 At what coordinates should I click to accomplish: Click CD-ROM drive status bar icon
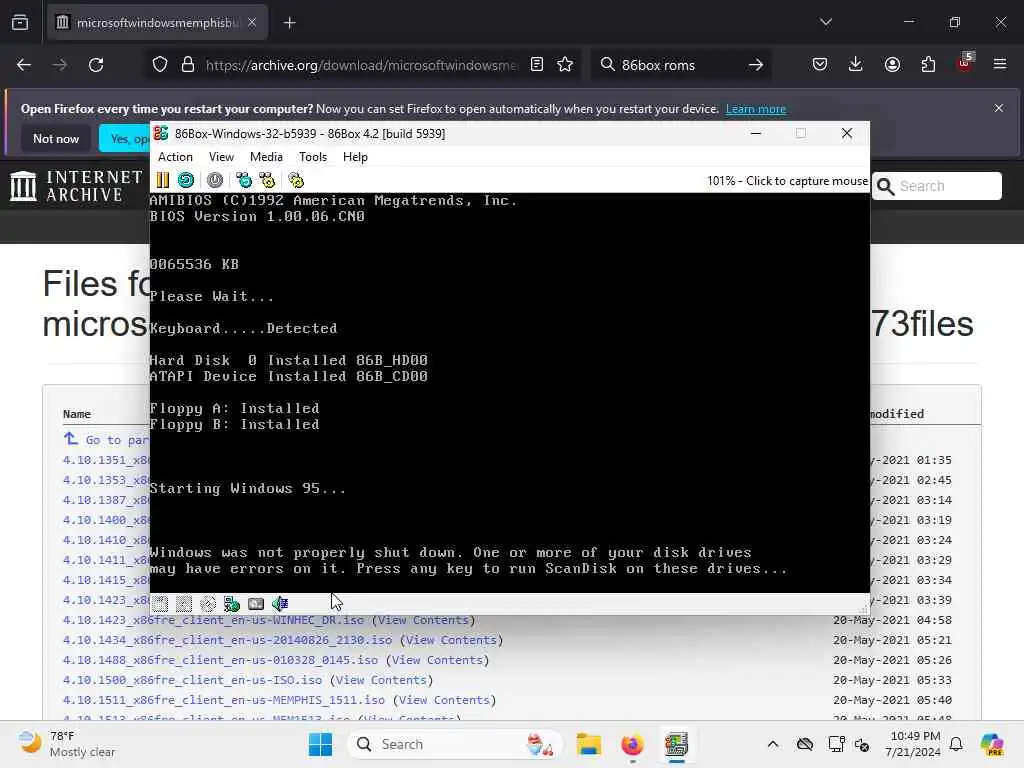(x=208, y=604)
